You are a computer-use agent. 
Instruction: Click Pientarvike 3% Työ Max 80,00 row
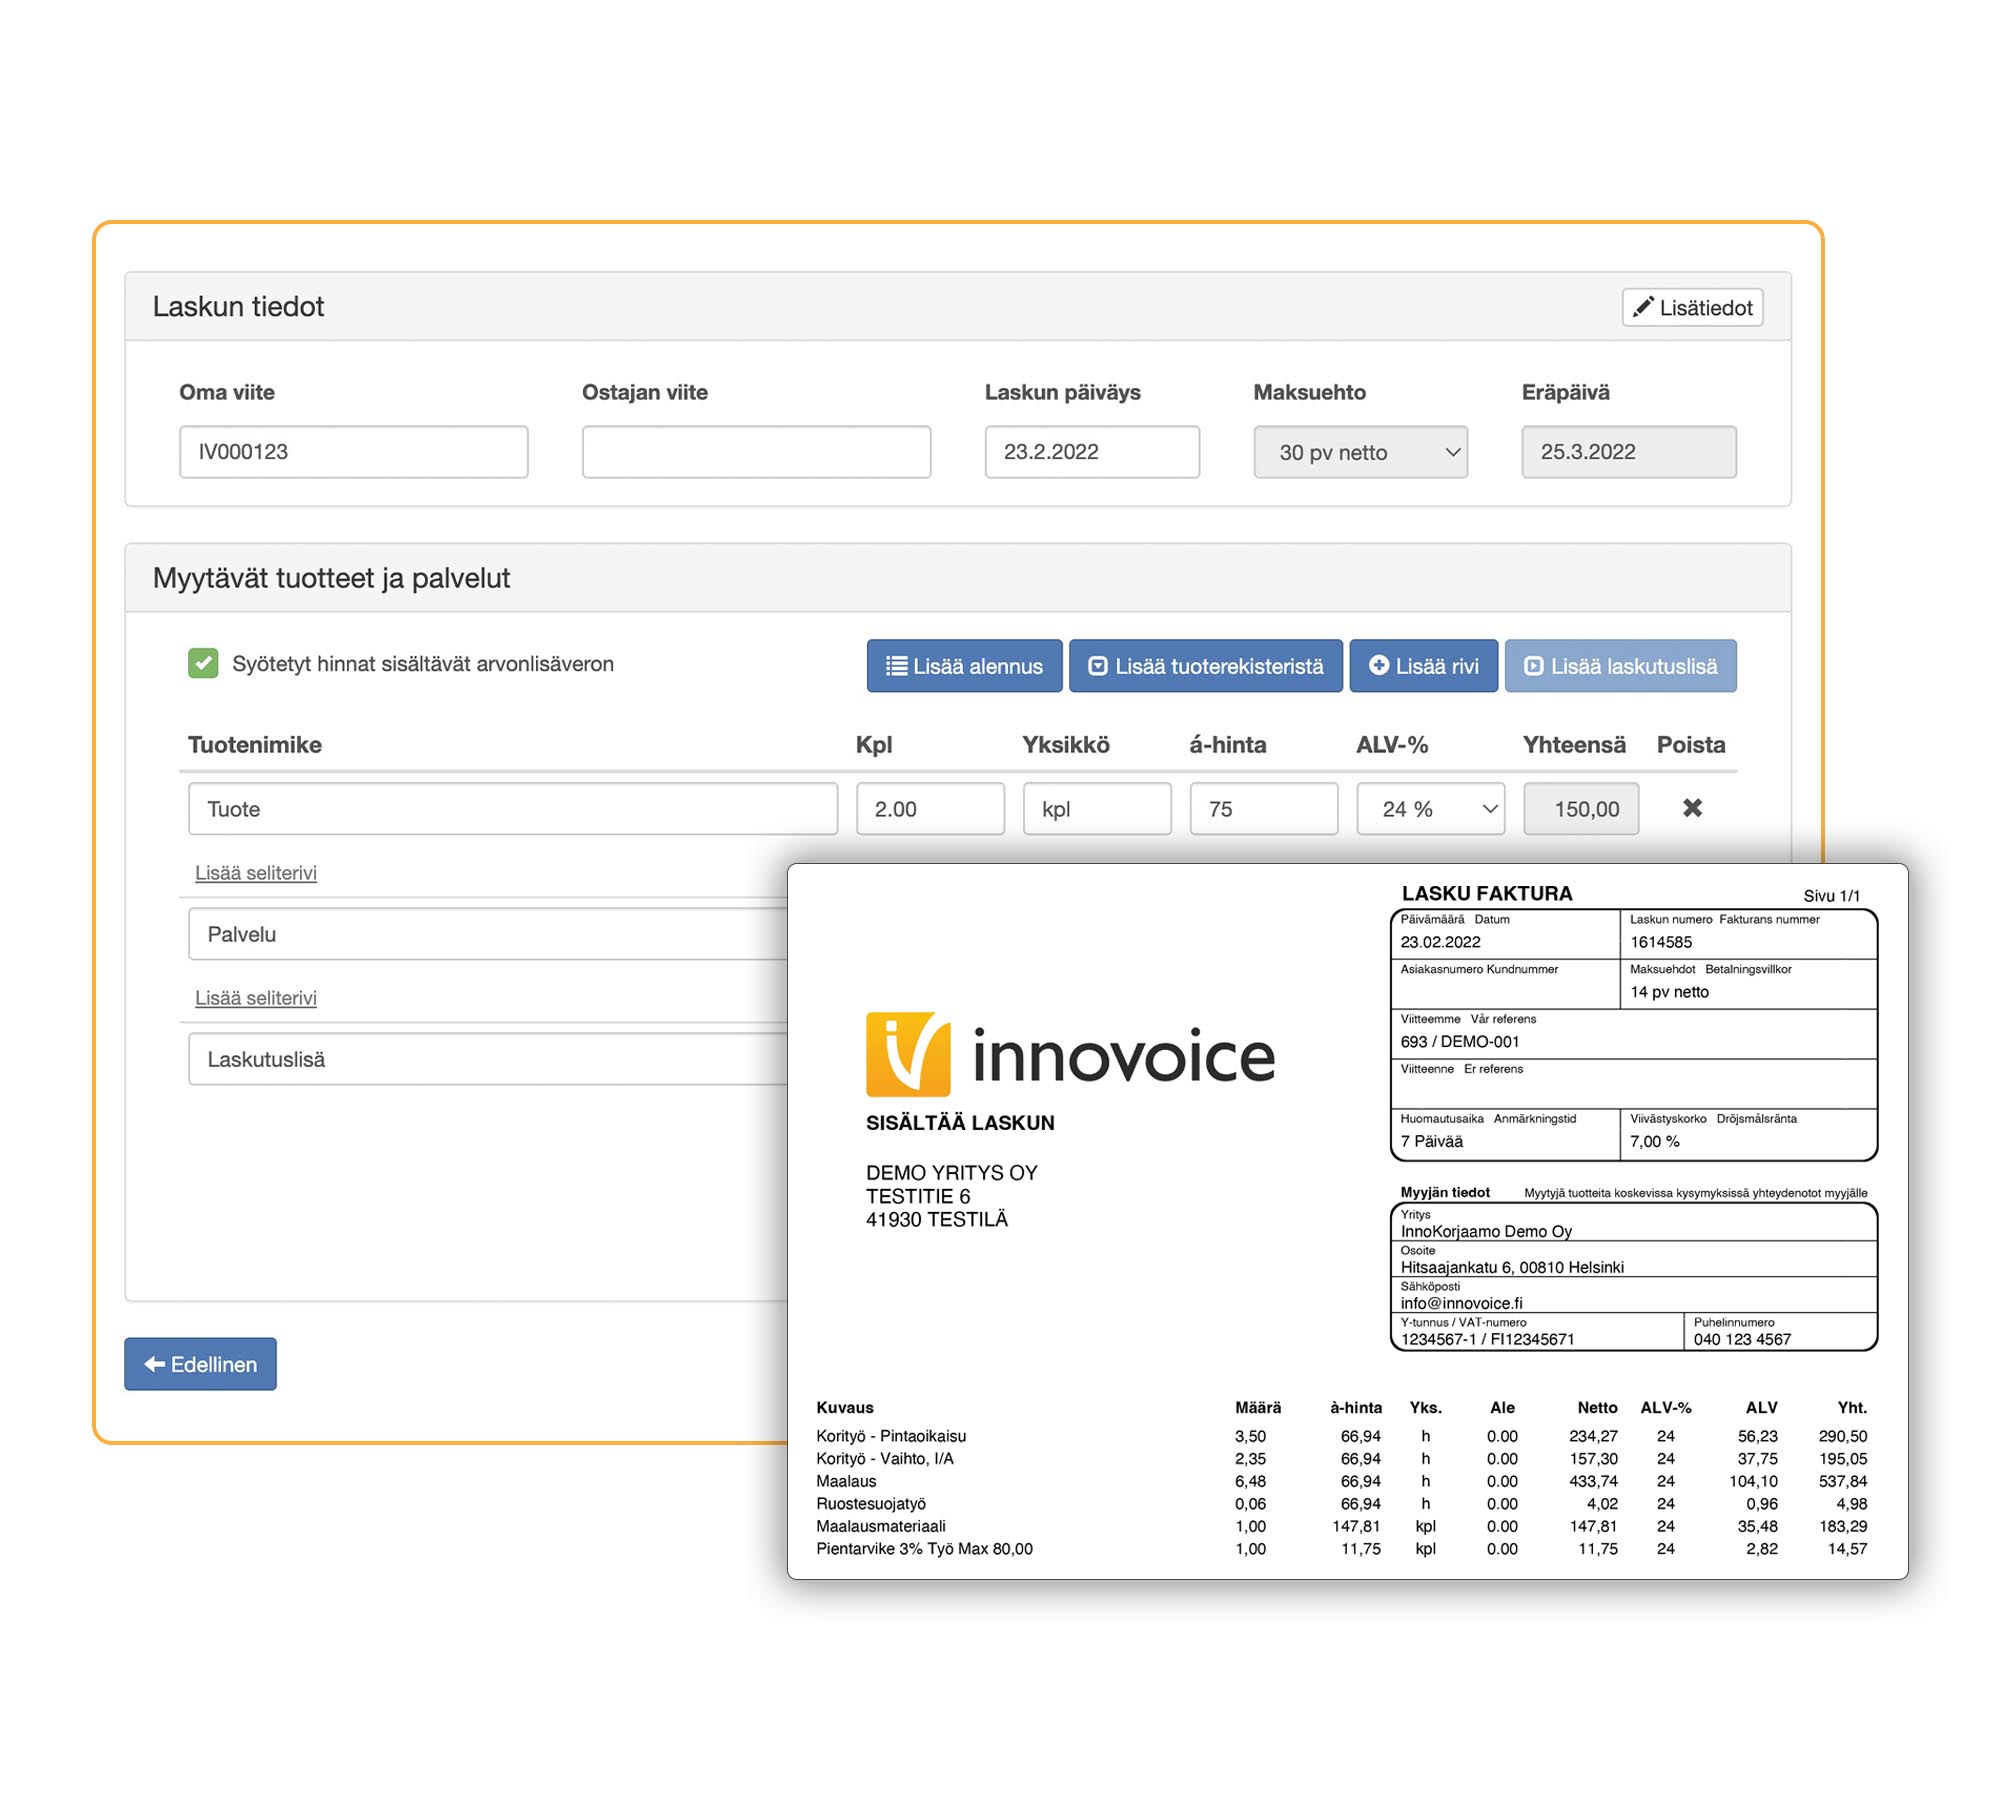[x=1341, y=1549]
